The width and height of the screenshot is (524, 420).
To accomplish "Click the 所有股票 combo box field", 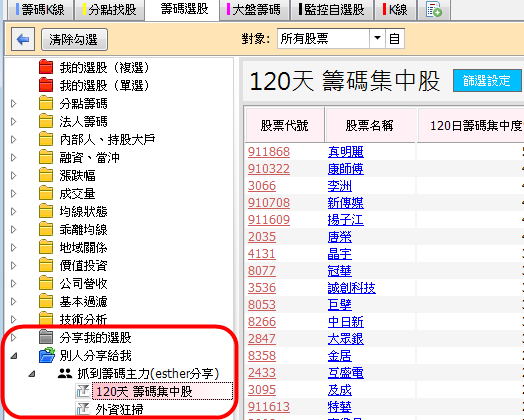I will [x=323, y=39].
